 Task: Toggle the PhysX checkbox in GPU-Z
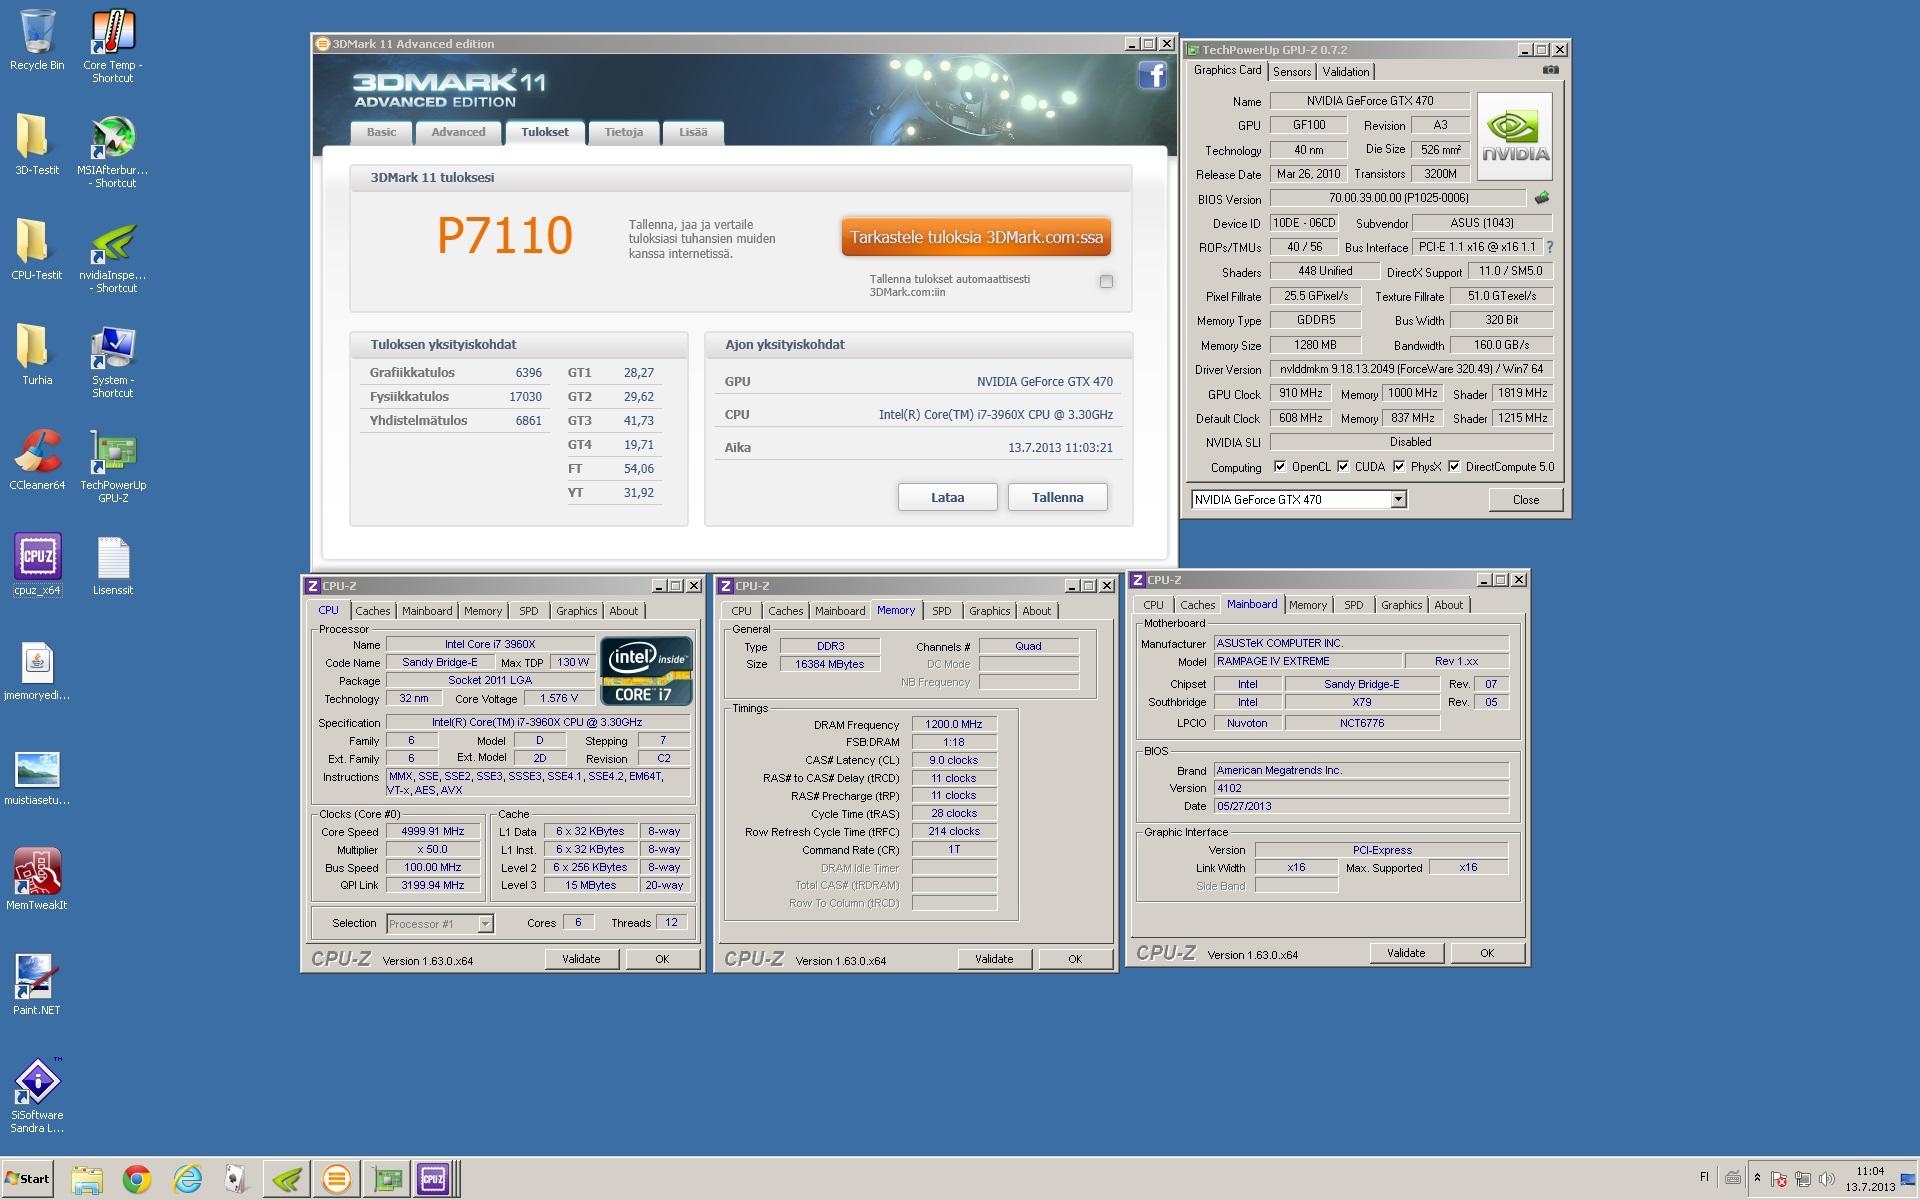(x=1399, y=466)
